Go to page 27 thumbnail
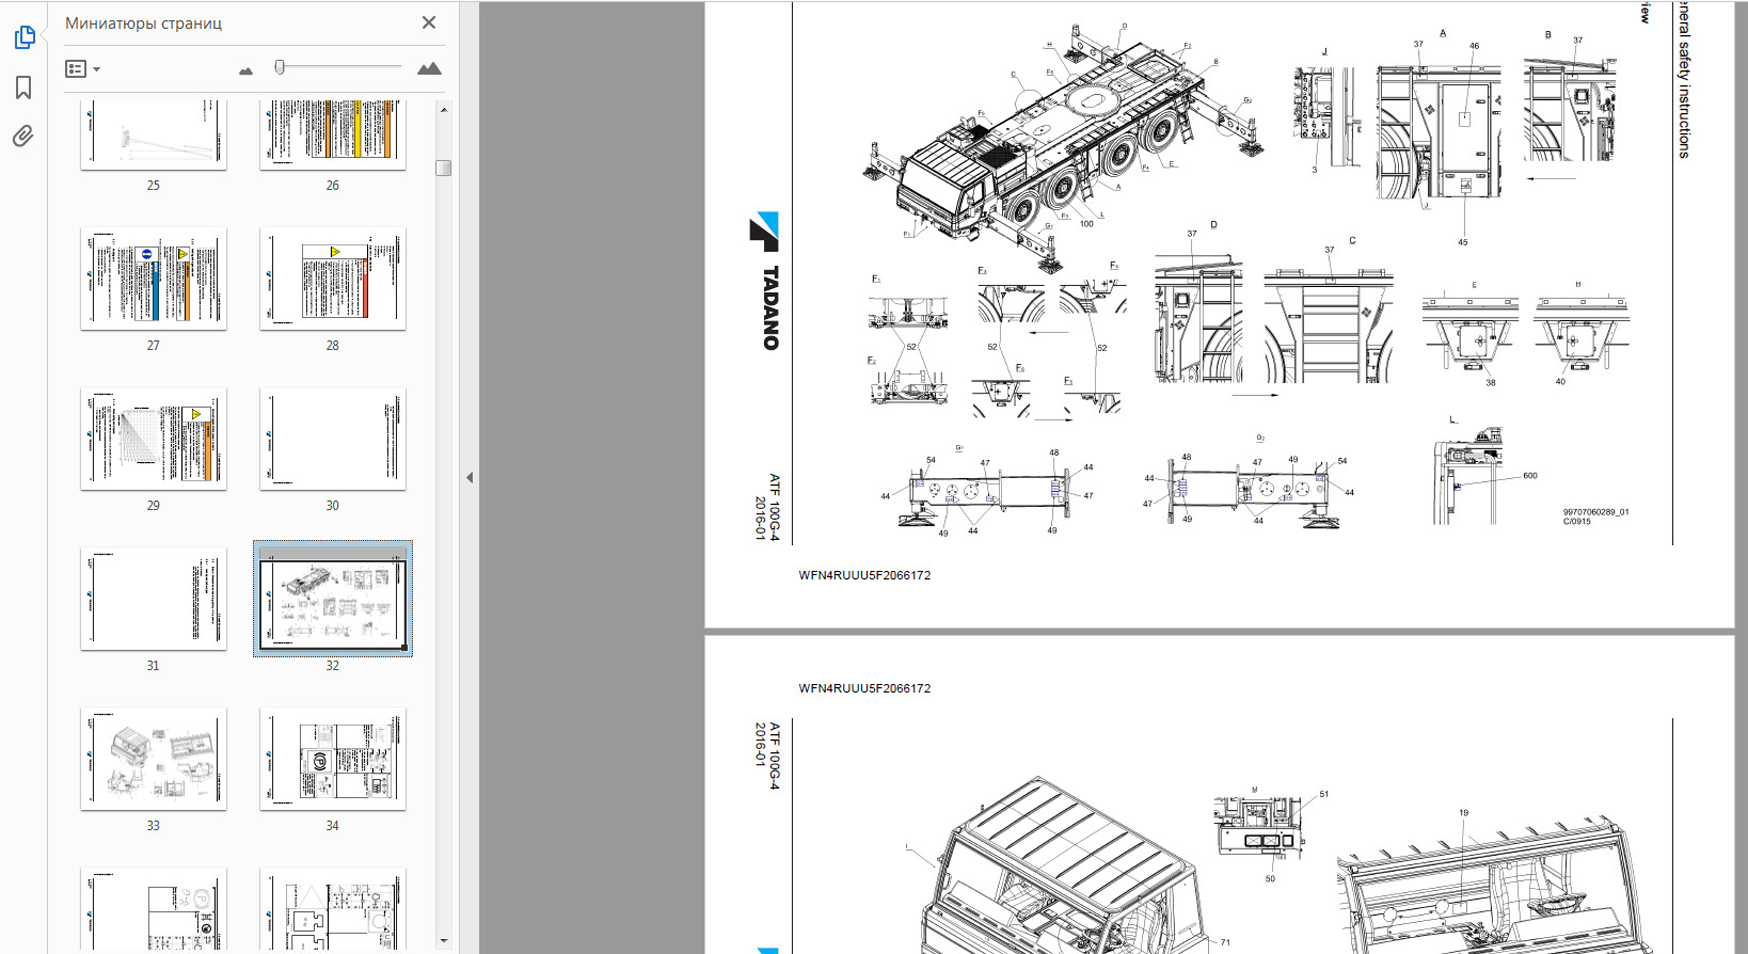The image size is (1748, 954). [x=153, y=278]
